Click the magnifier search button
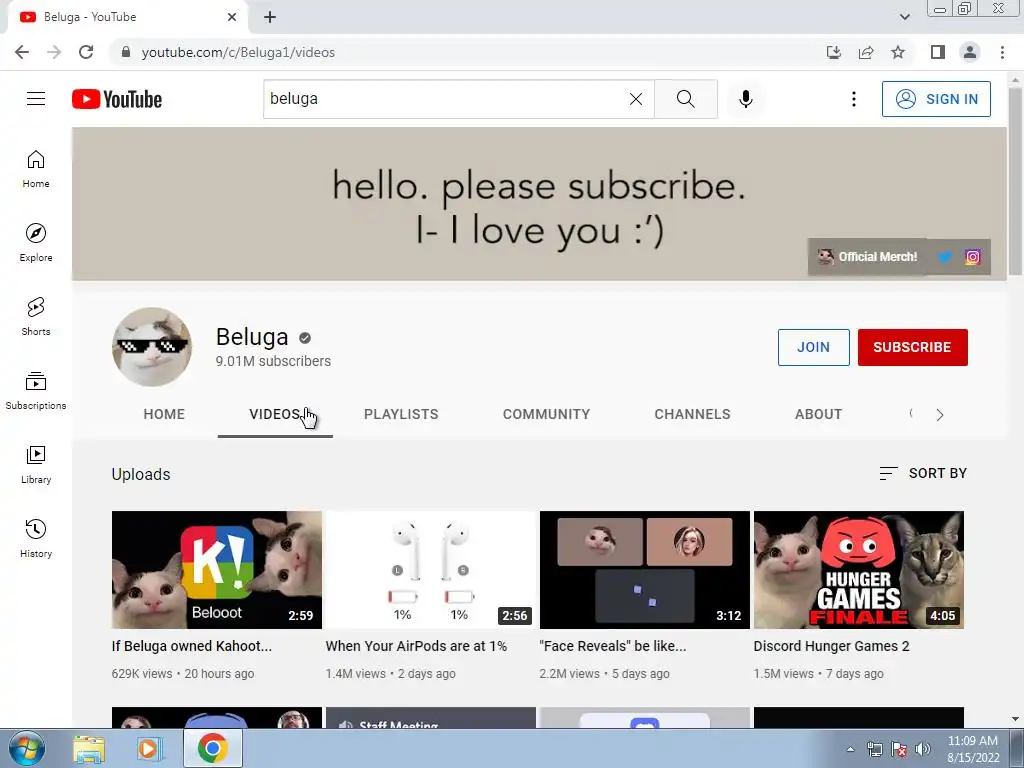The image size is (1024, 768). (x=686, y=99)
